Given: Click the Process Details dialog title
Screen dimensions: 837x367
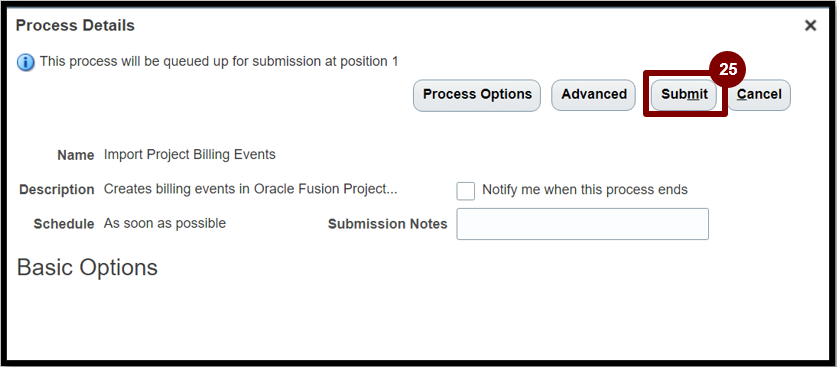Looking at the screenshot, I should point(75,26).
